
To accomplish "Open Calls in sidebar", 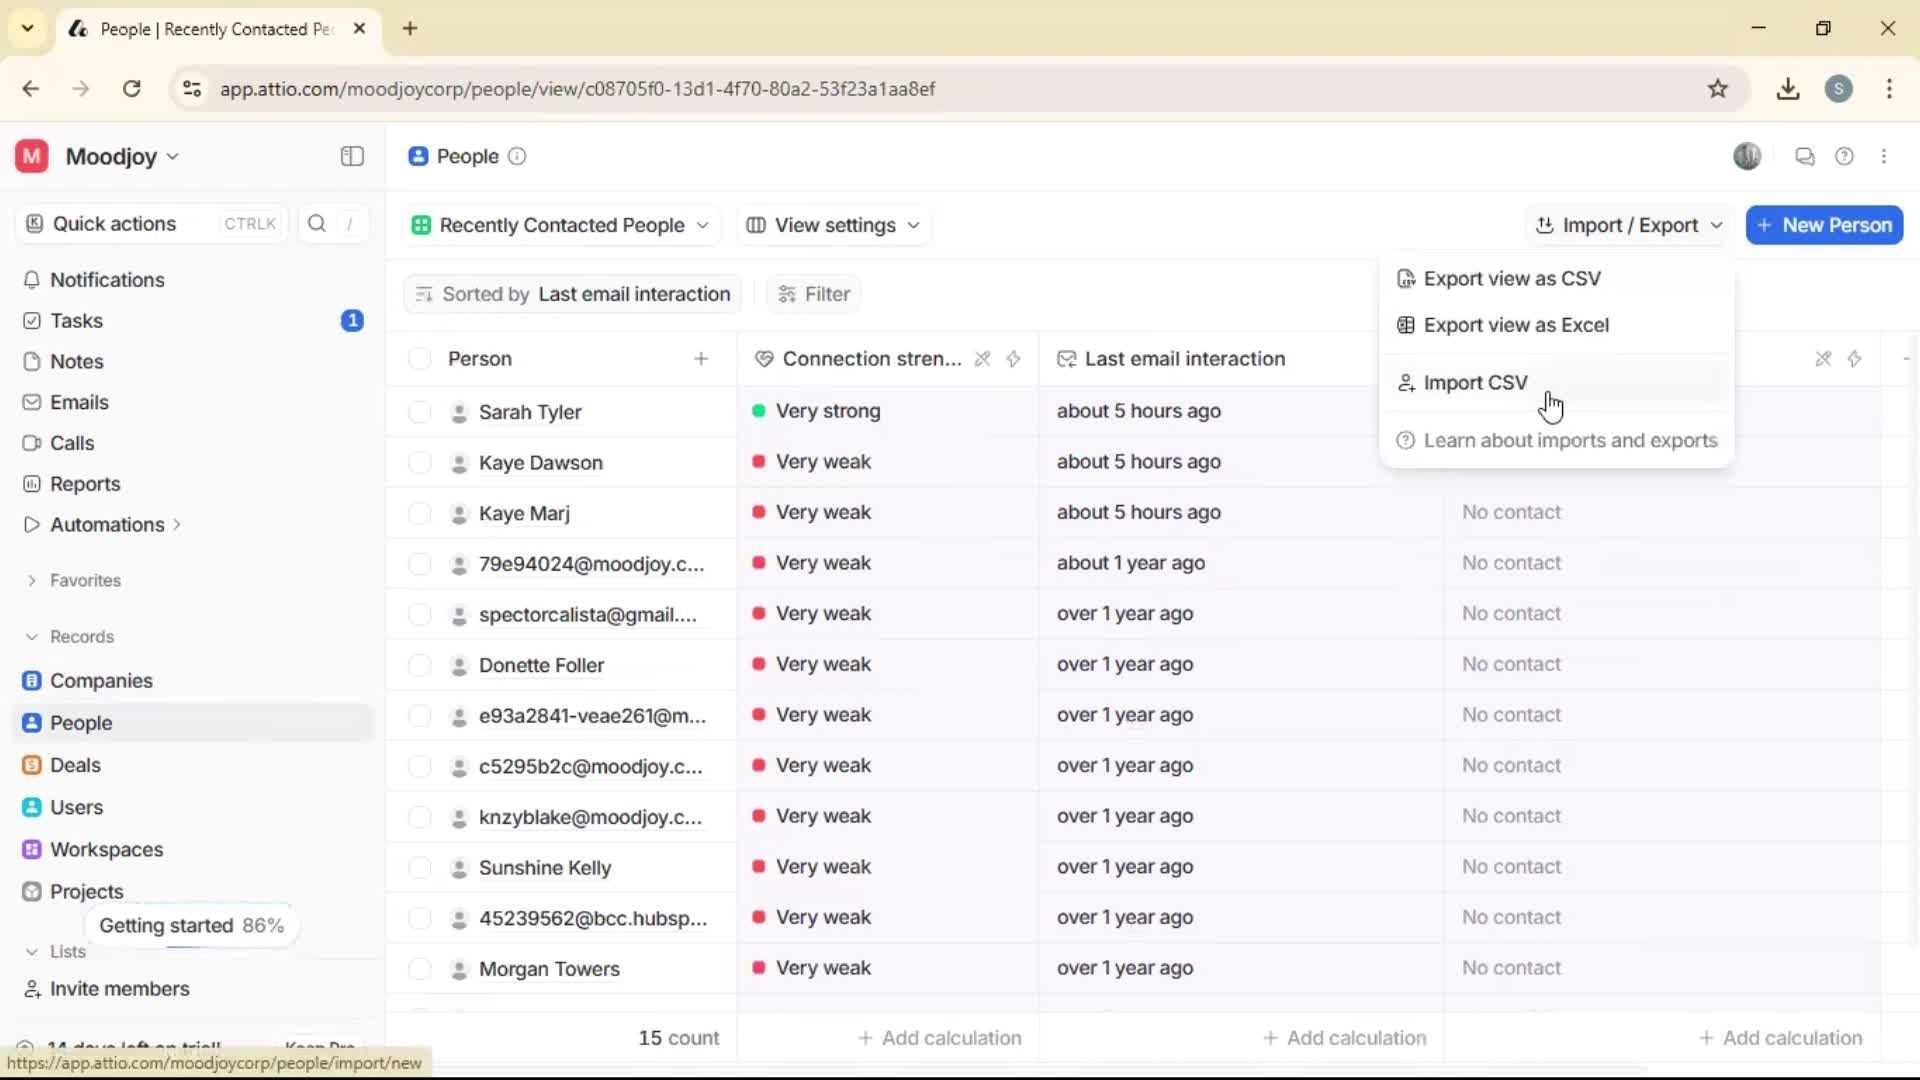I will point(72,443).
